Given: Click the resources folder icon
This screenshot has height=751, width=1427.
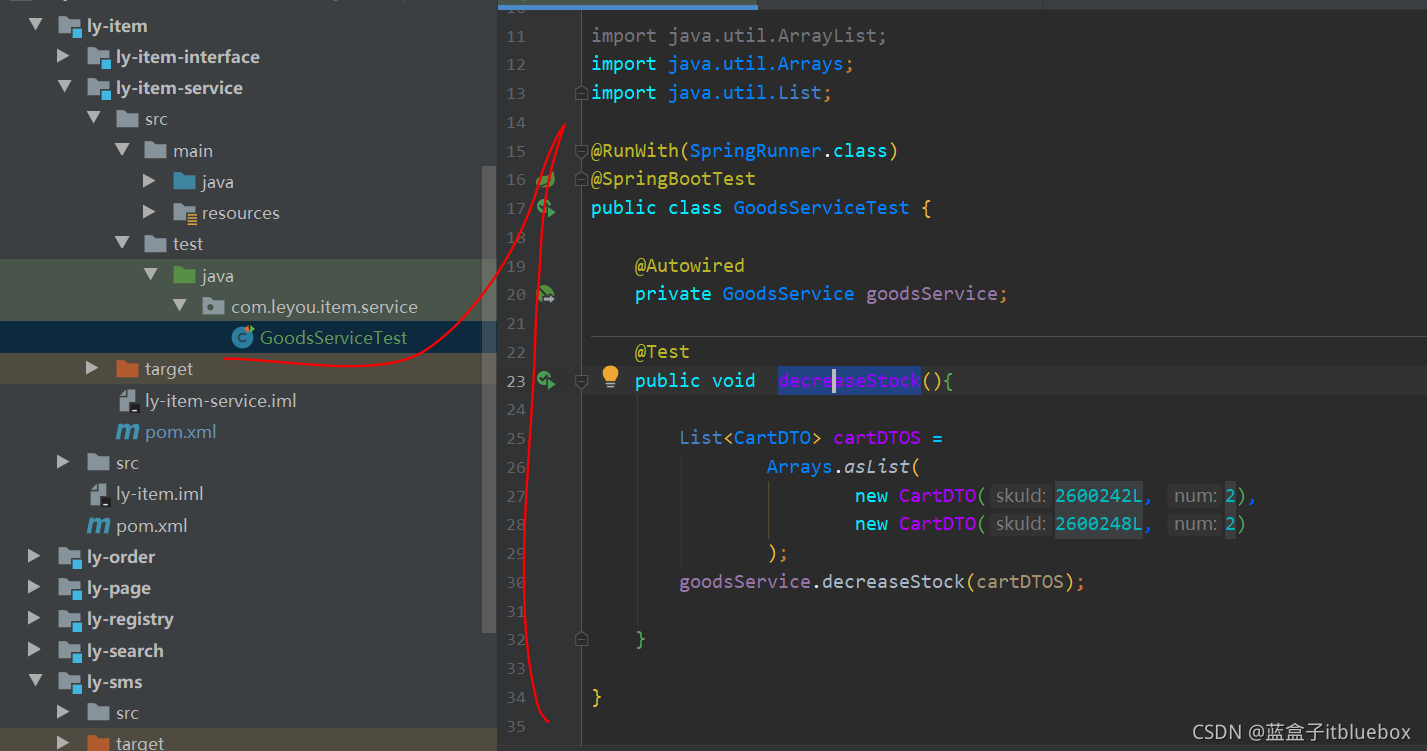Looking at the screenshot, I should coord(185,212).
